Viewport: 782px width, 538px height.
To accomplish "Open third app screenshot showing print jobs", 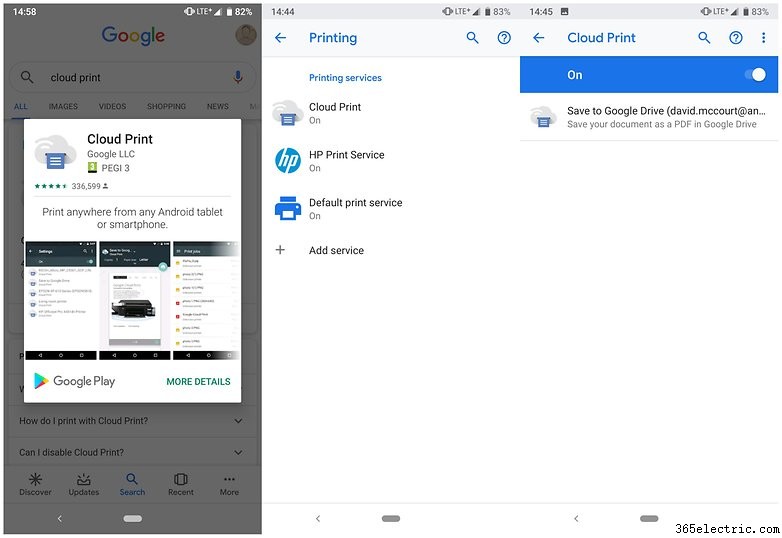I will pos(206,300).
